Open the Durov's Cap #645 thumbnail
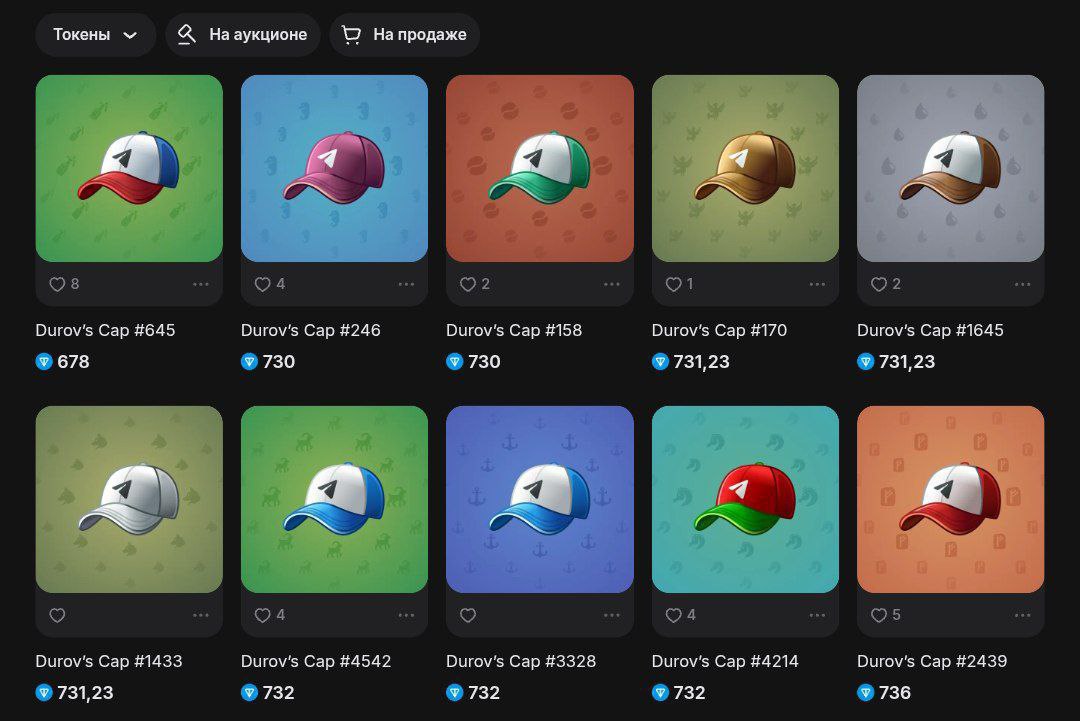 click(129, 168)
